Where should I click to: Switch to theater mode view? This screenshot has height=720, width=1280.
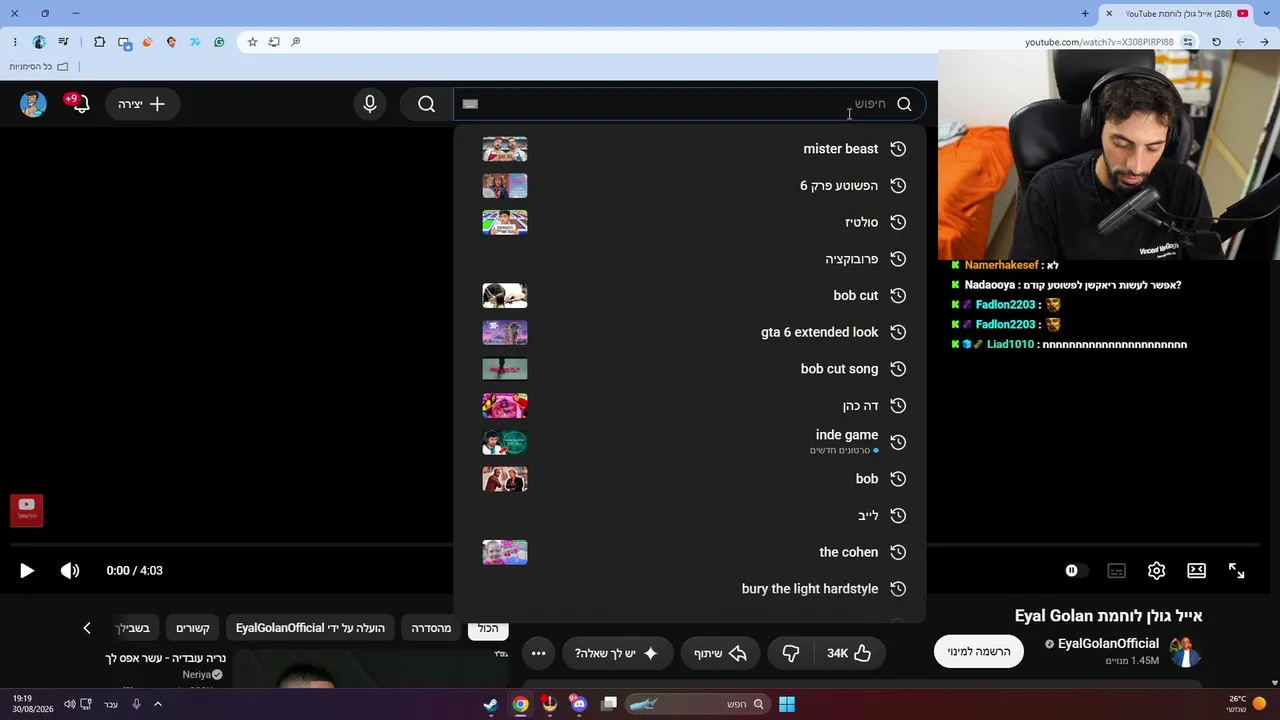[x=1197, y=571]
